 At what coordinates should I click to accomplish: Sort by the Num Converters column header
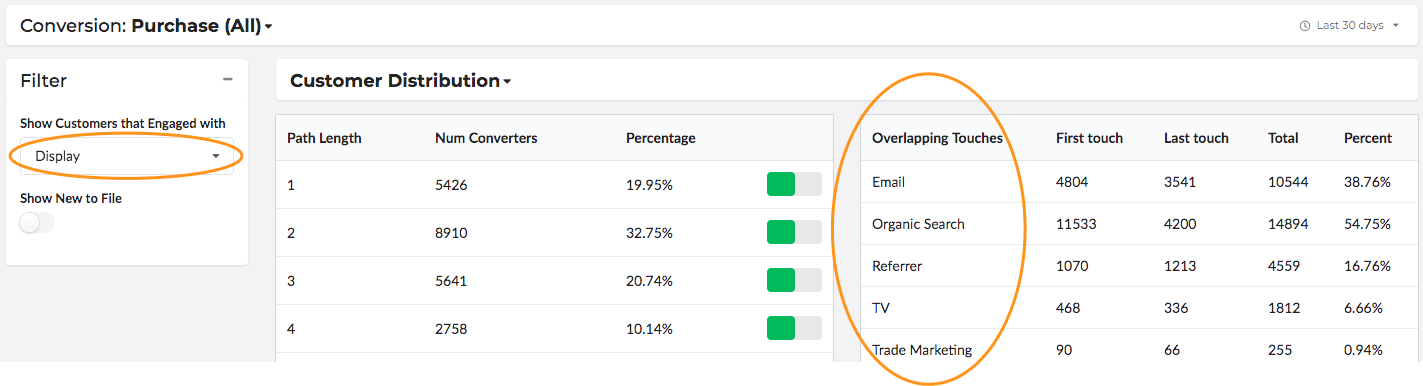click(486, 138)
